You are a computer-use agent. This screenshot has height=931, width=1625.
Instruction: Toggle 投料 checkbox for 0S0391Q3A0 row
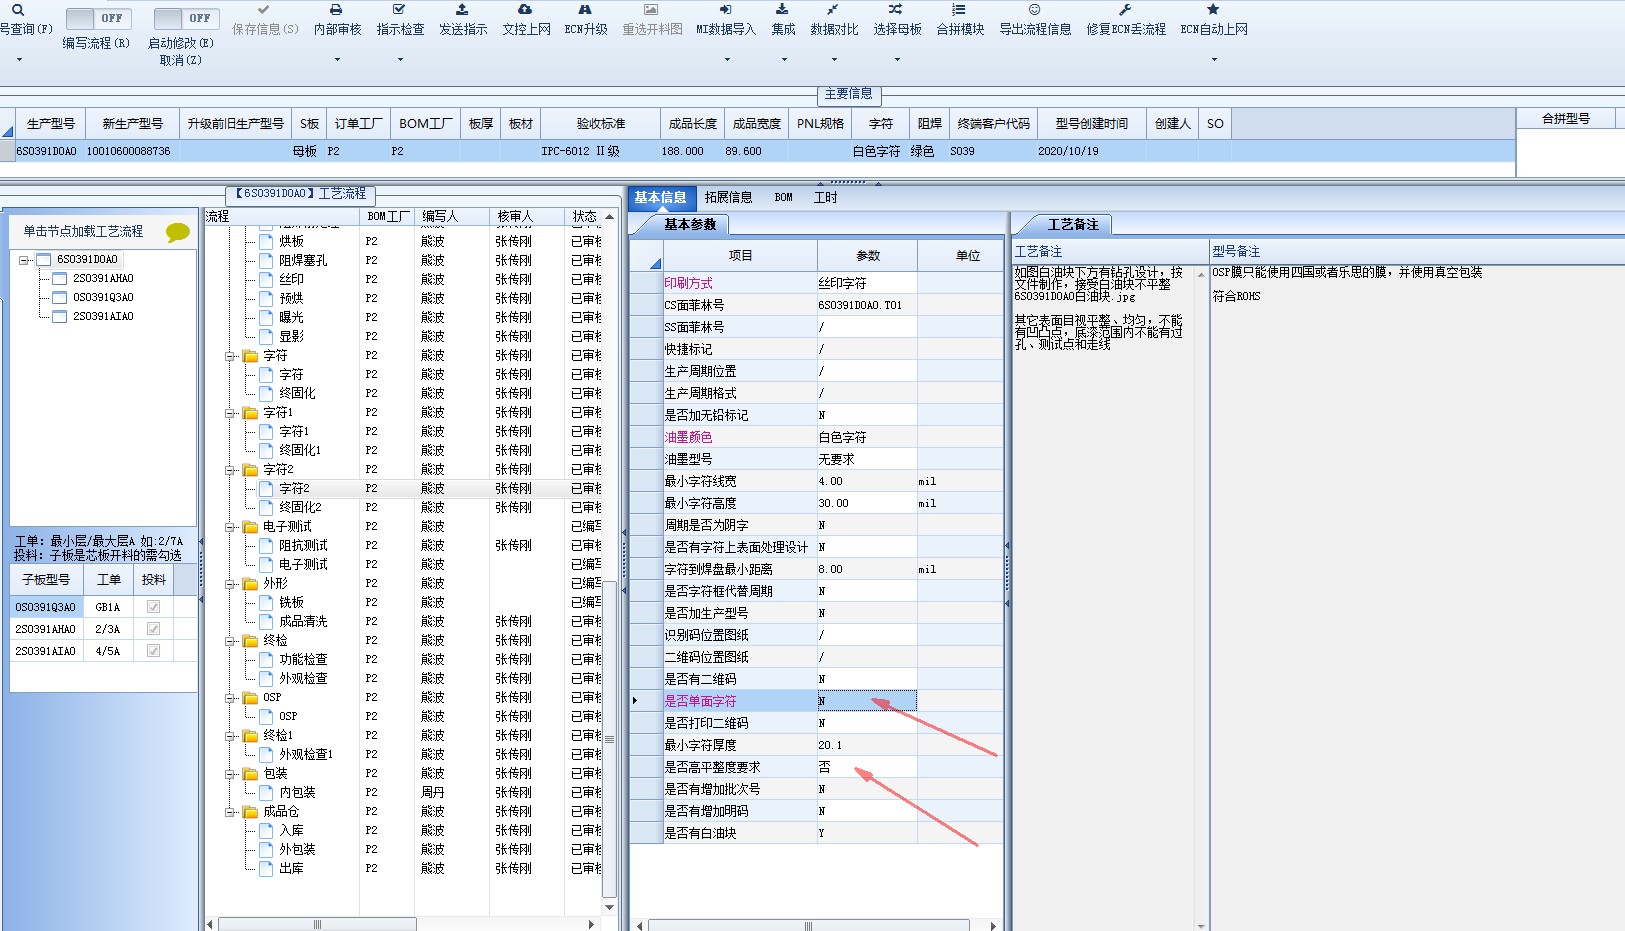[153, 606]
